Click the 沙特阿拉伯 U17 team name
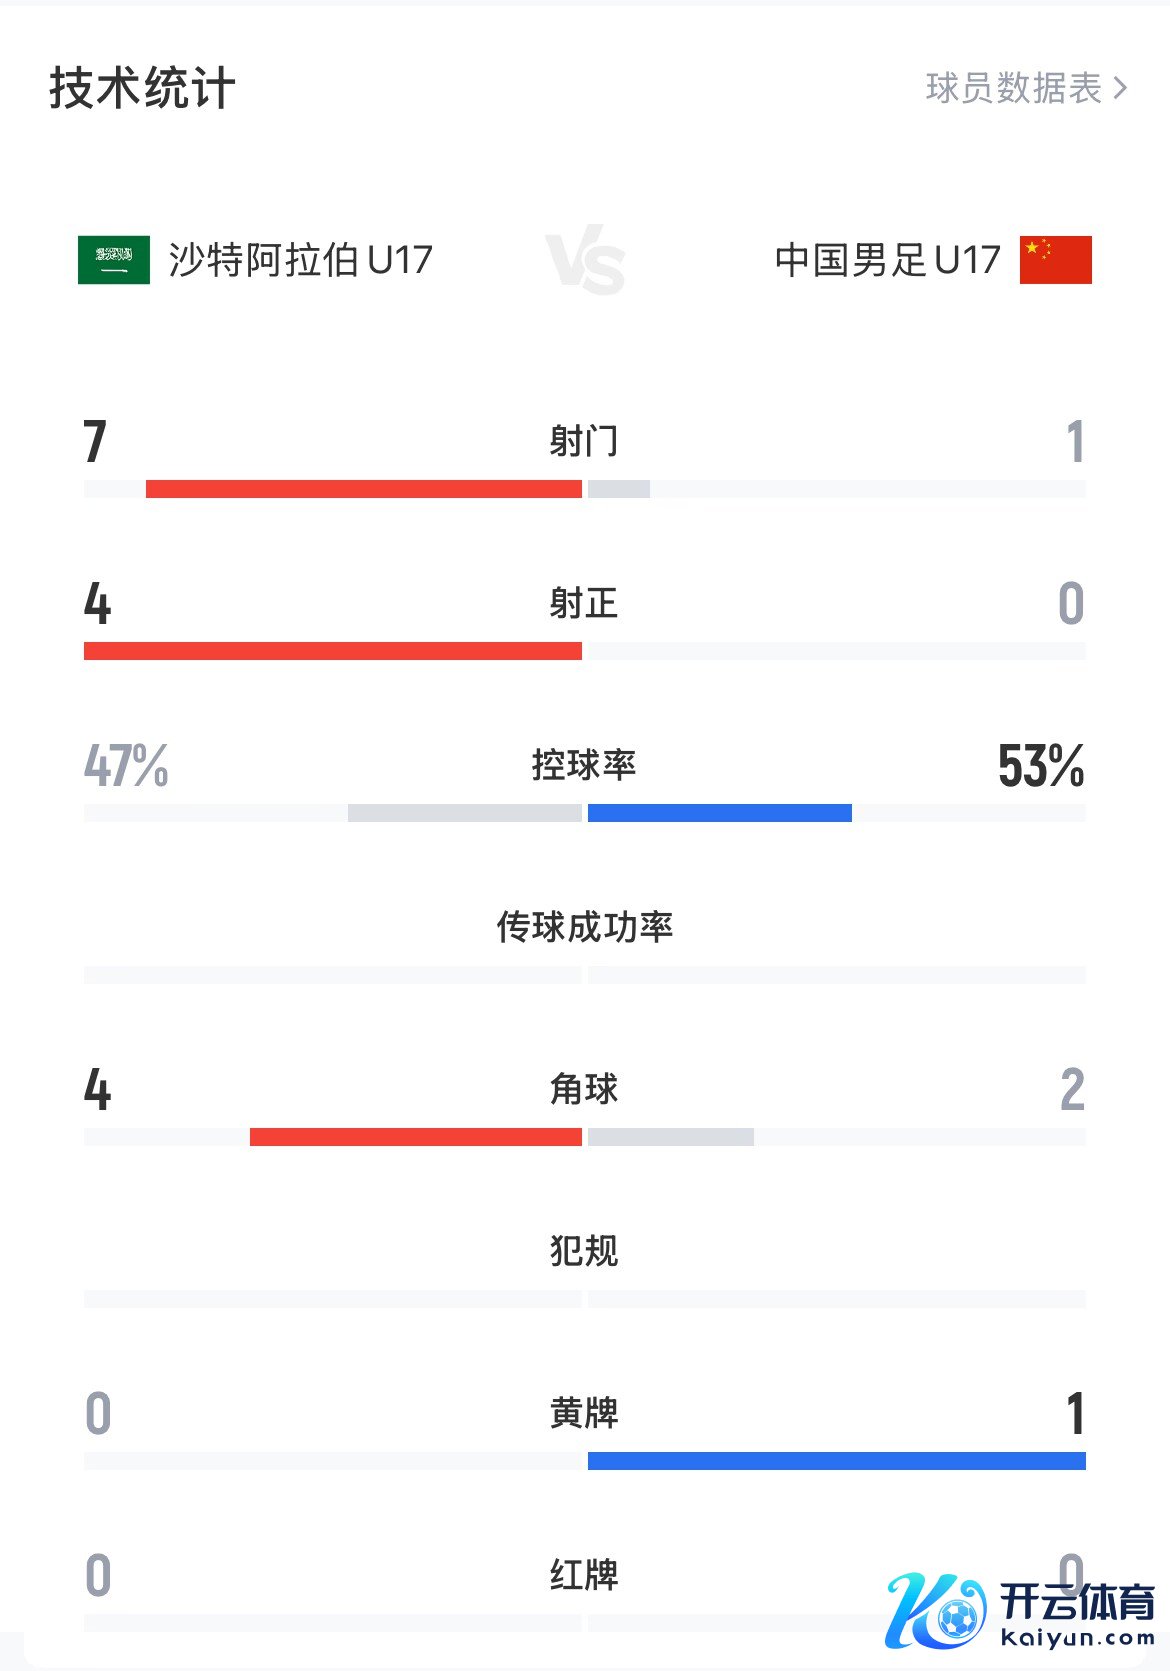1170x1671 pixels. (300, 260)
